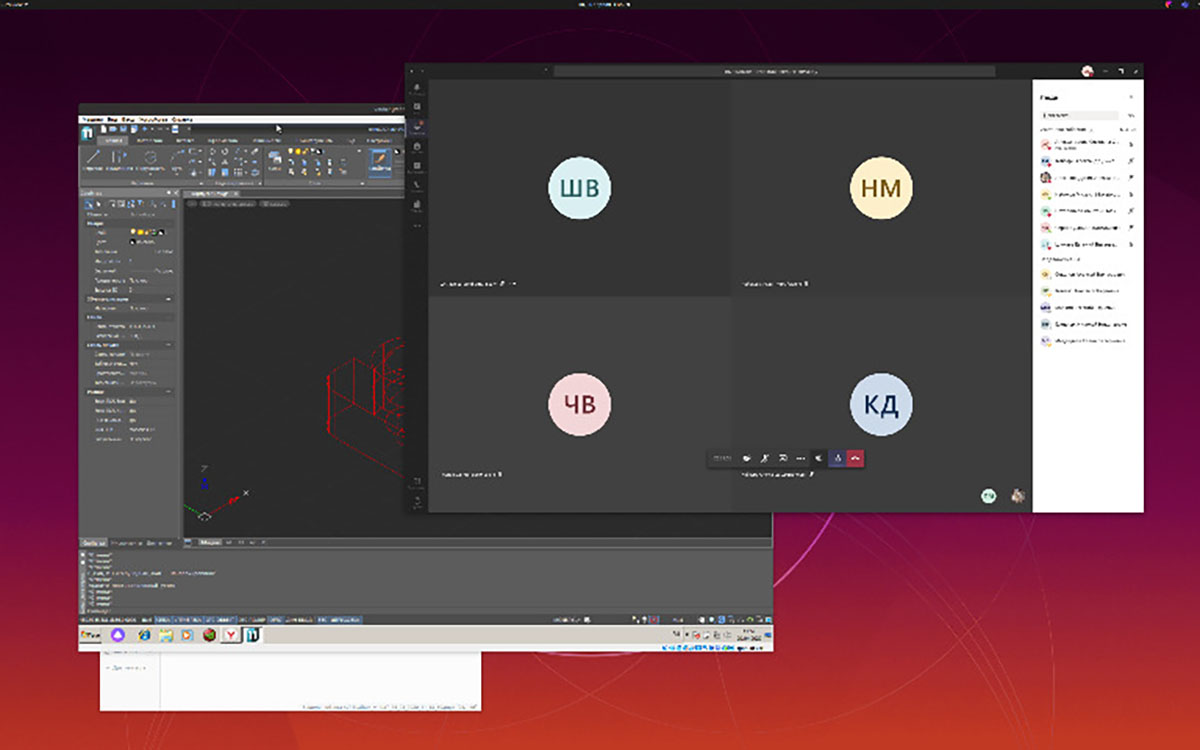This screenshot has width=1200, height=750.
Task: Select the first (active) nanoCAD ribbon tab
Action: [x=113, y=141]
